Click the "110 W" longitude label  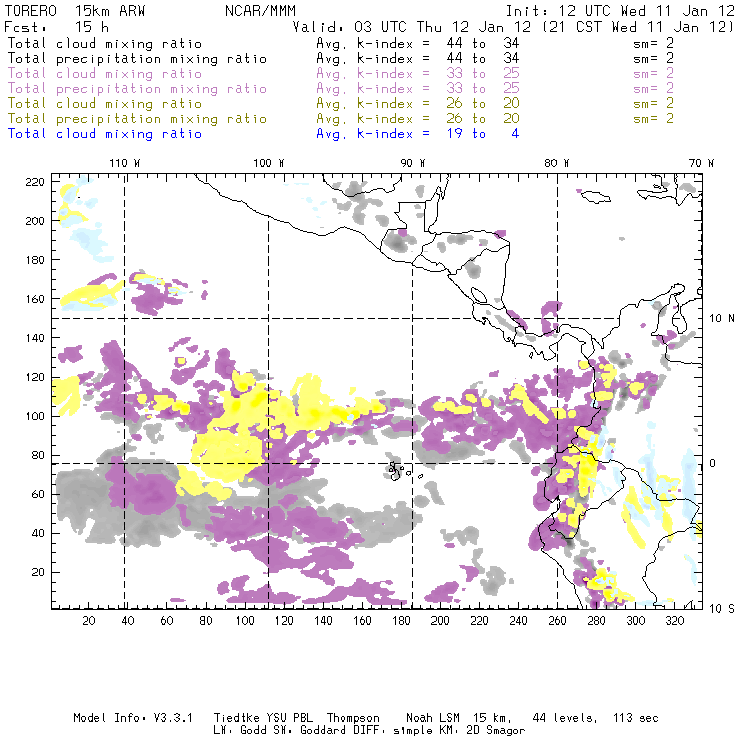tap(125, 163)
